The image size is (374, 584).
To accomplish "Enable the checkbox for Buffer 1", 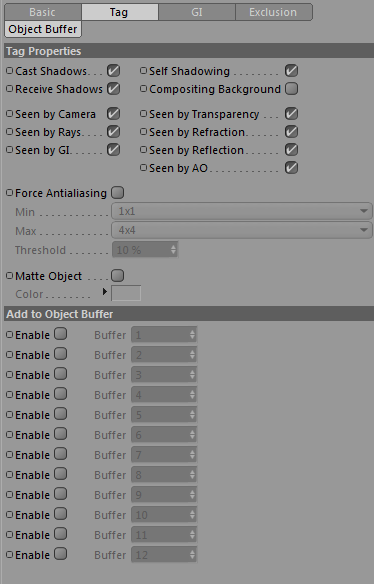I will point(60,334).
